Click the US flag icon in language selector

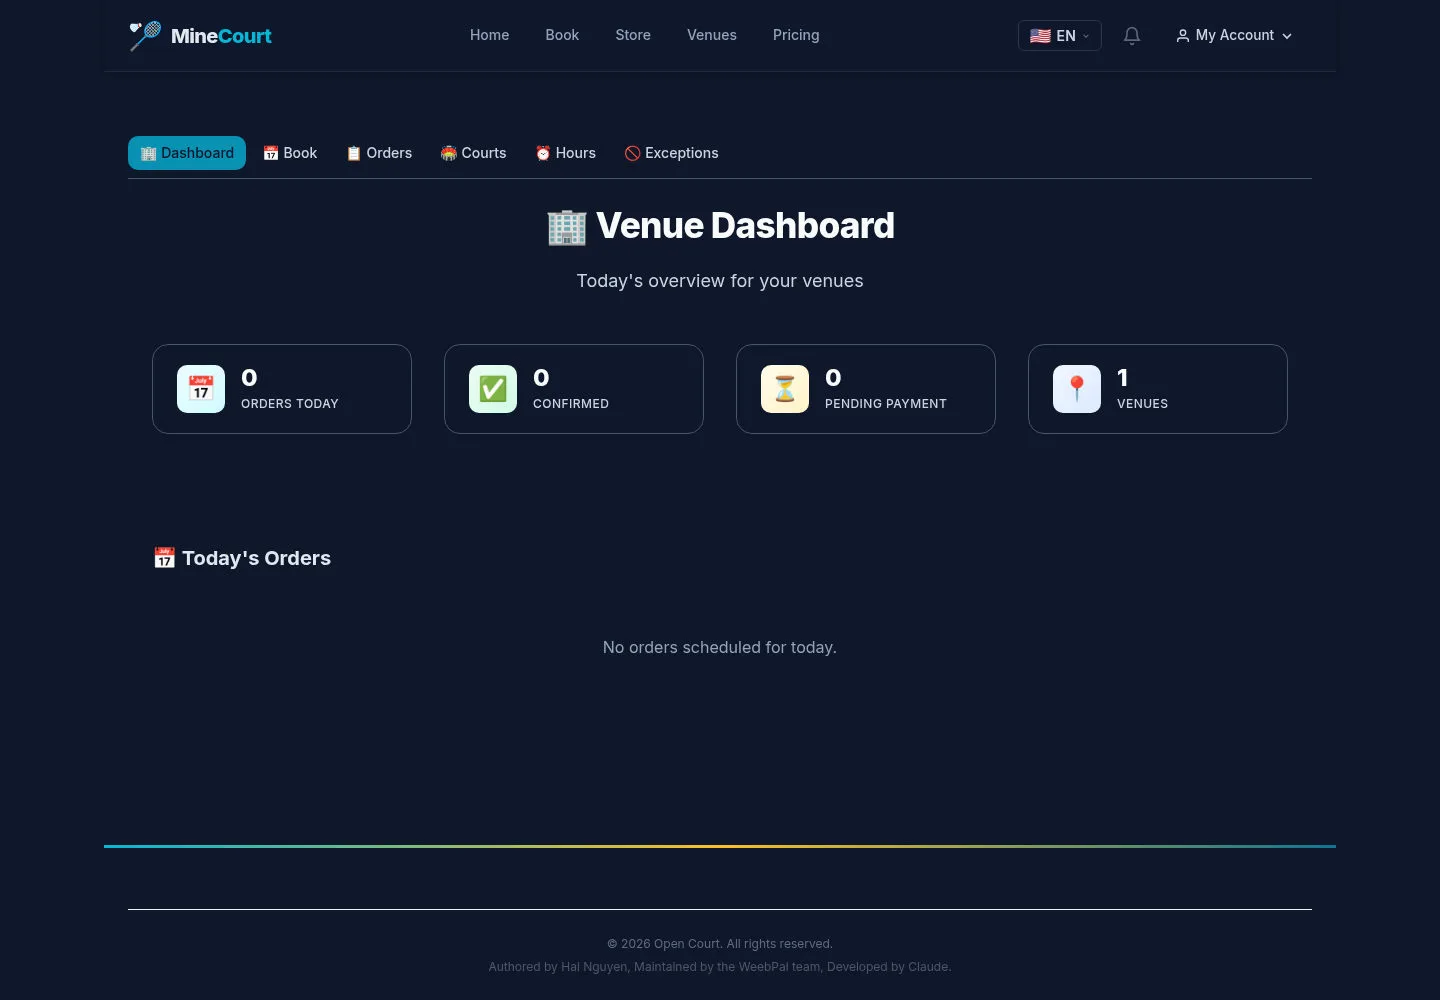coord(1041,36)
